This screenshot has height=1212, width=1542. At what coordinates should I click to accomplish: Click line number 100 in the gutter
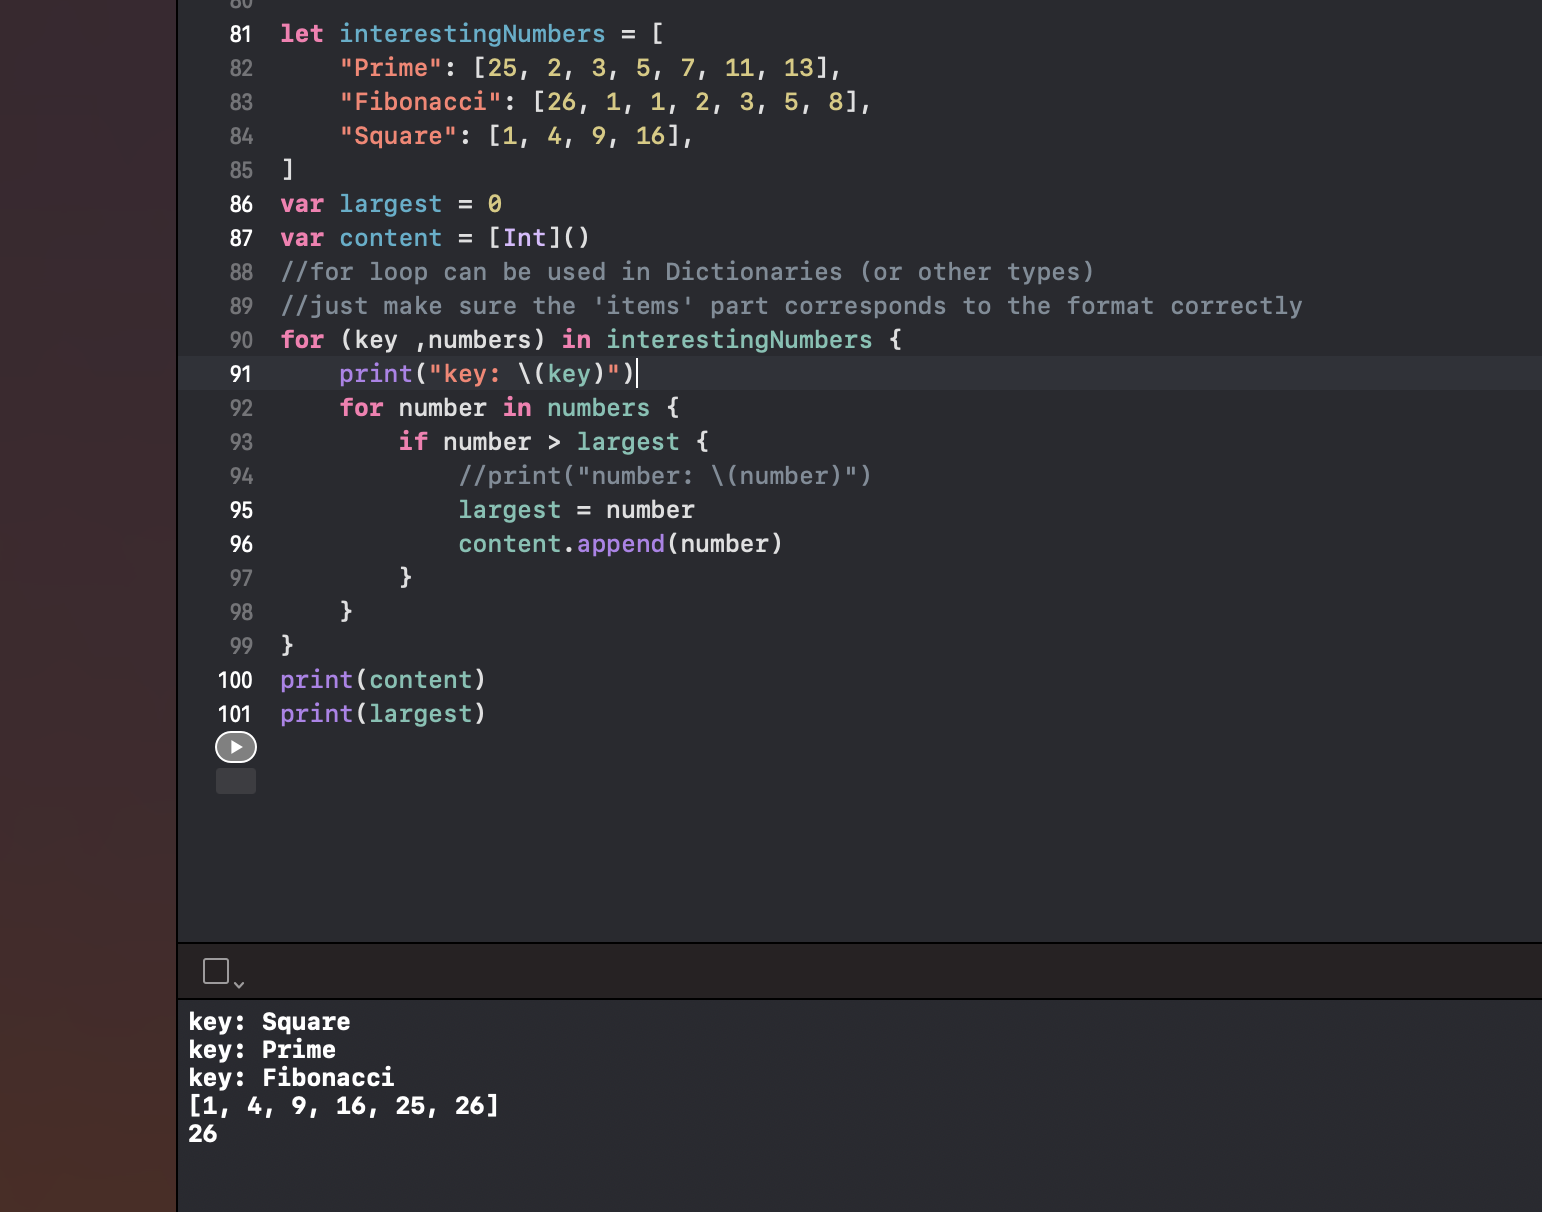click(x=235, y=680)
